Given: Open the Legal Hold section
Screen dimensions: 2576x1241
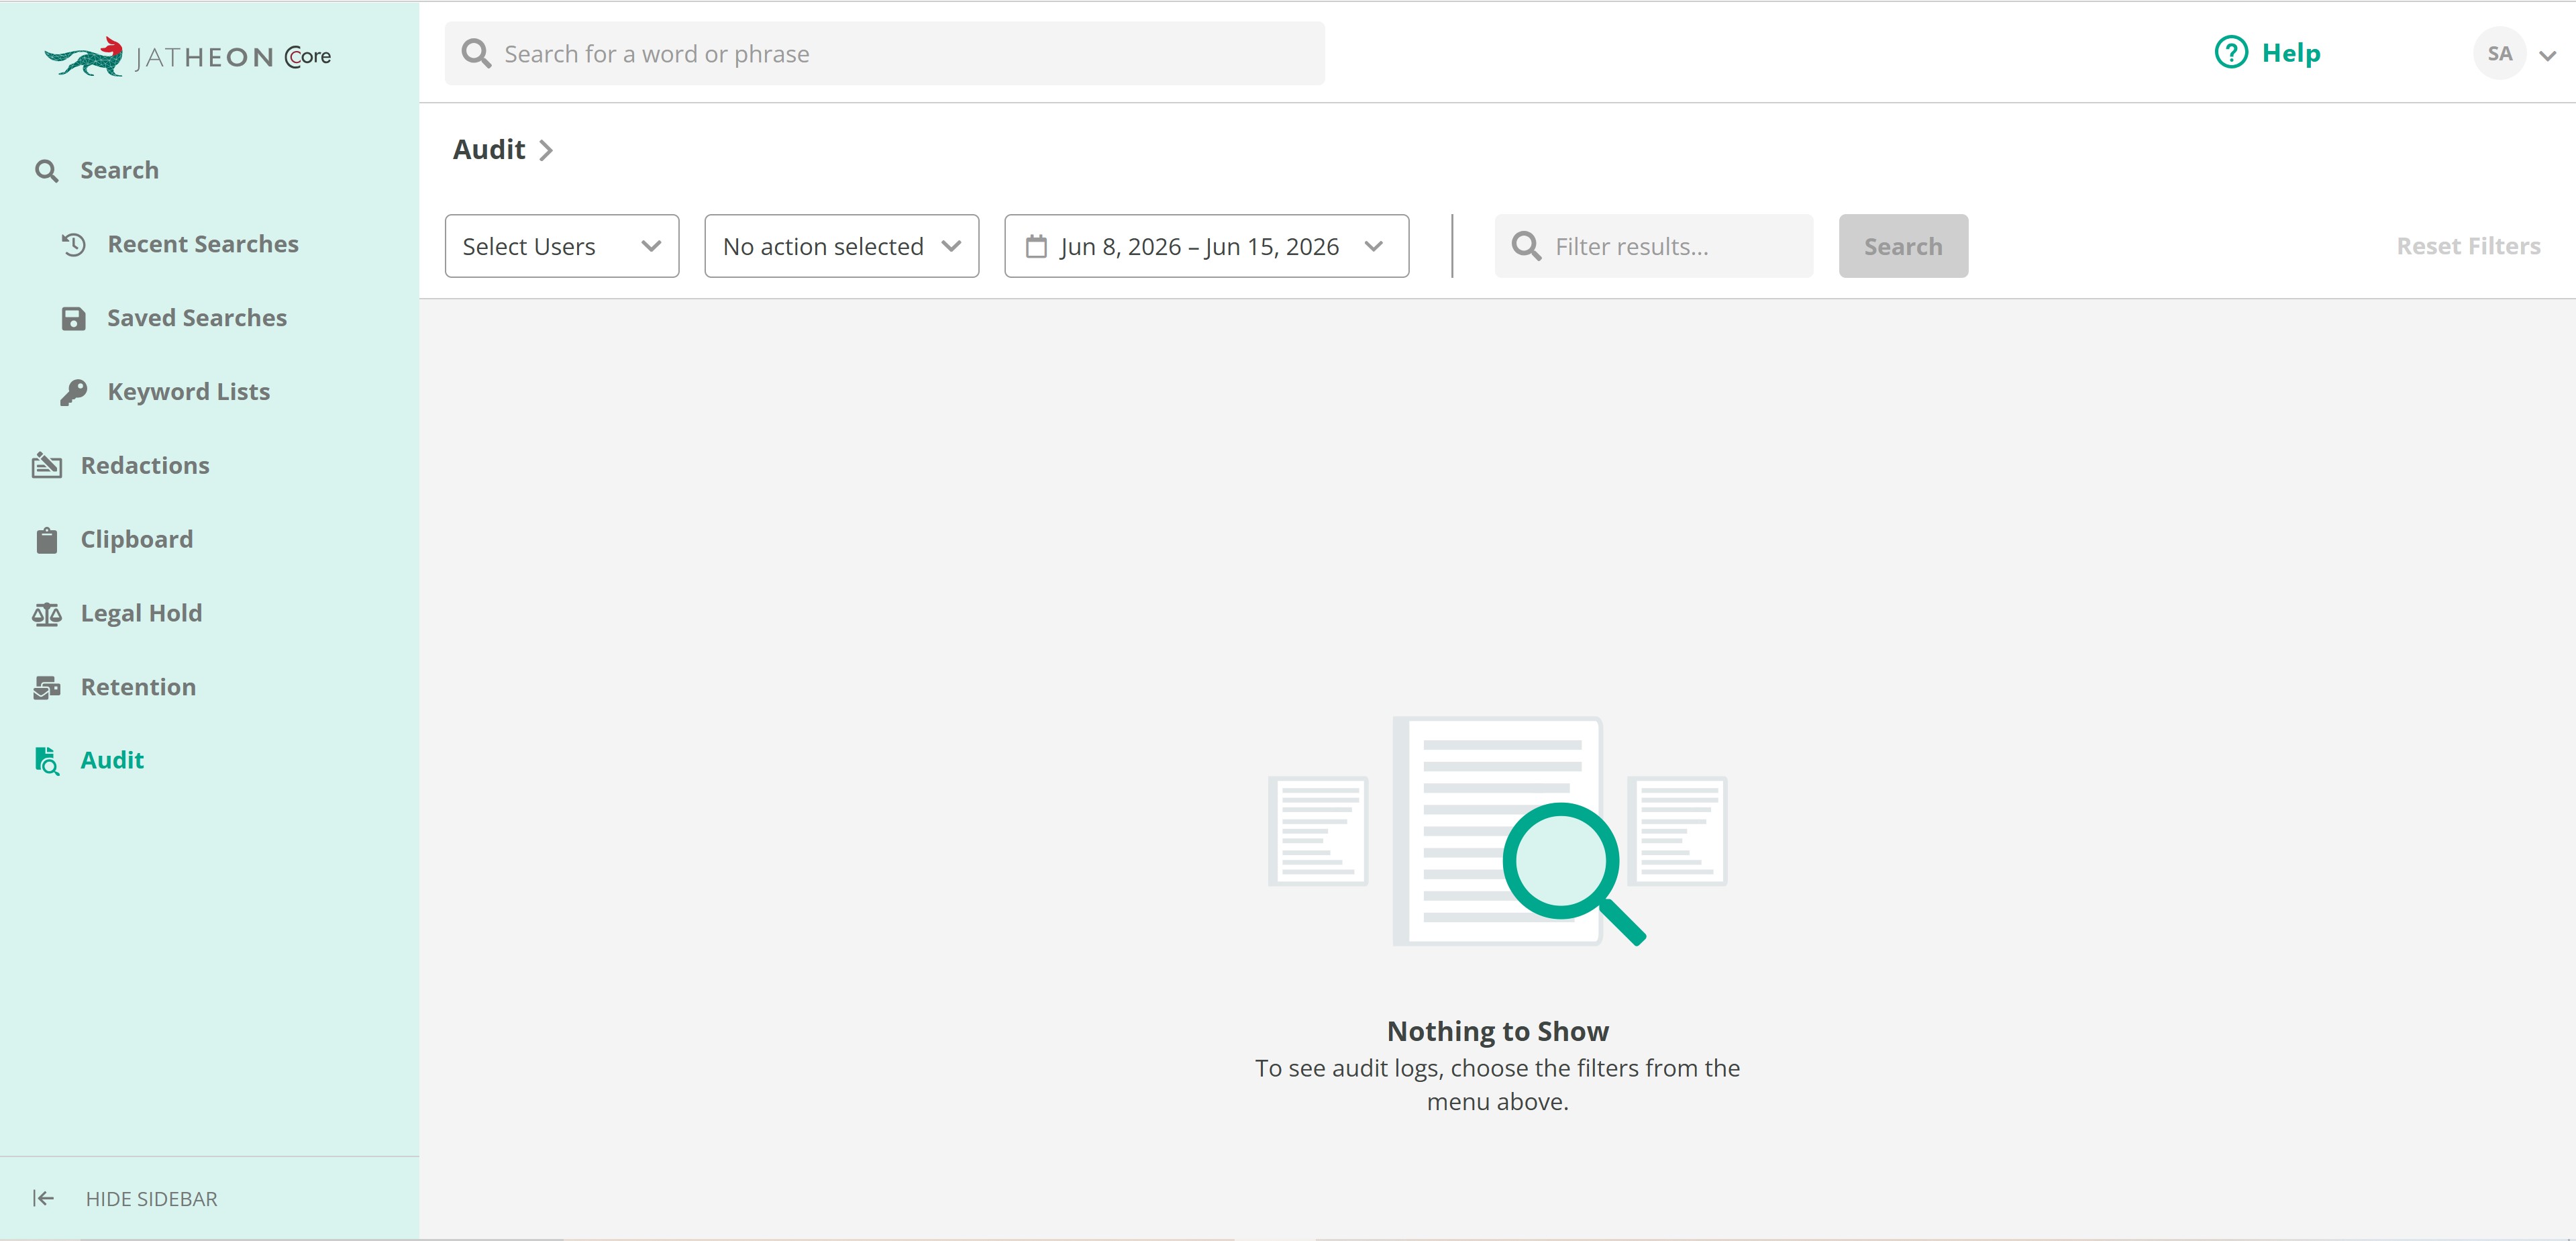Looking at the screenshot, I should (141, 613).
